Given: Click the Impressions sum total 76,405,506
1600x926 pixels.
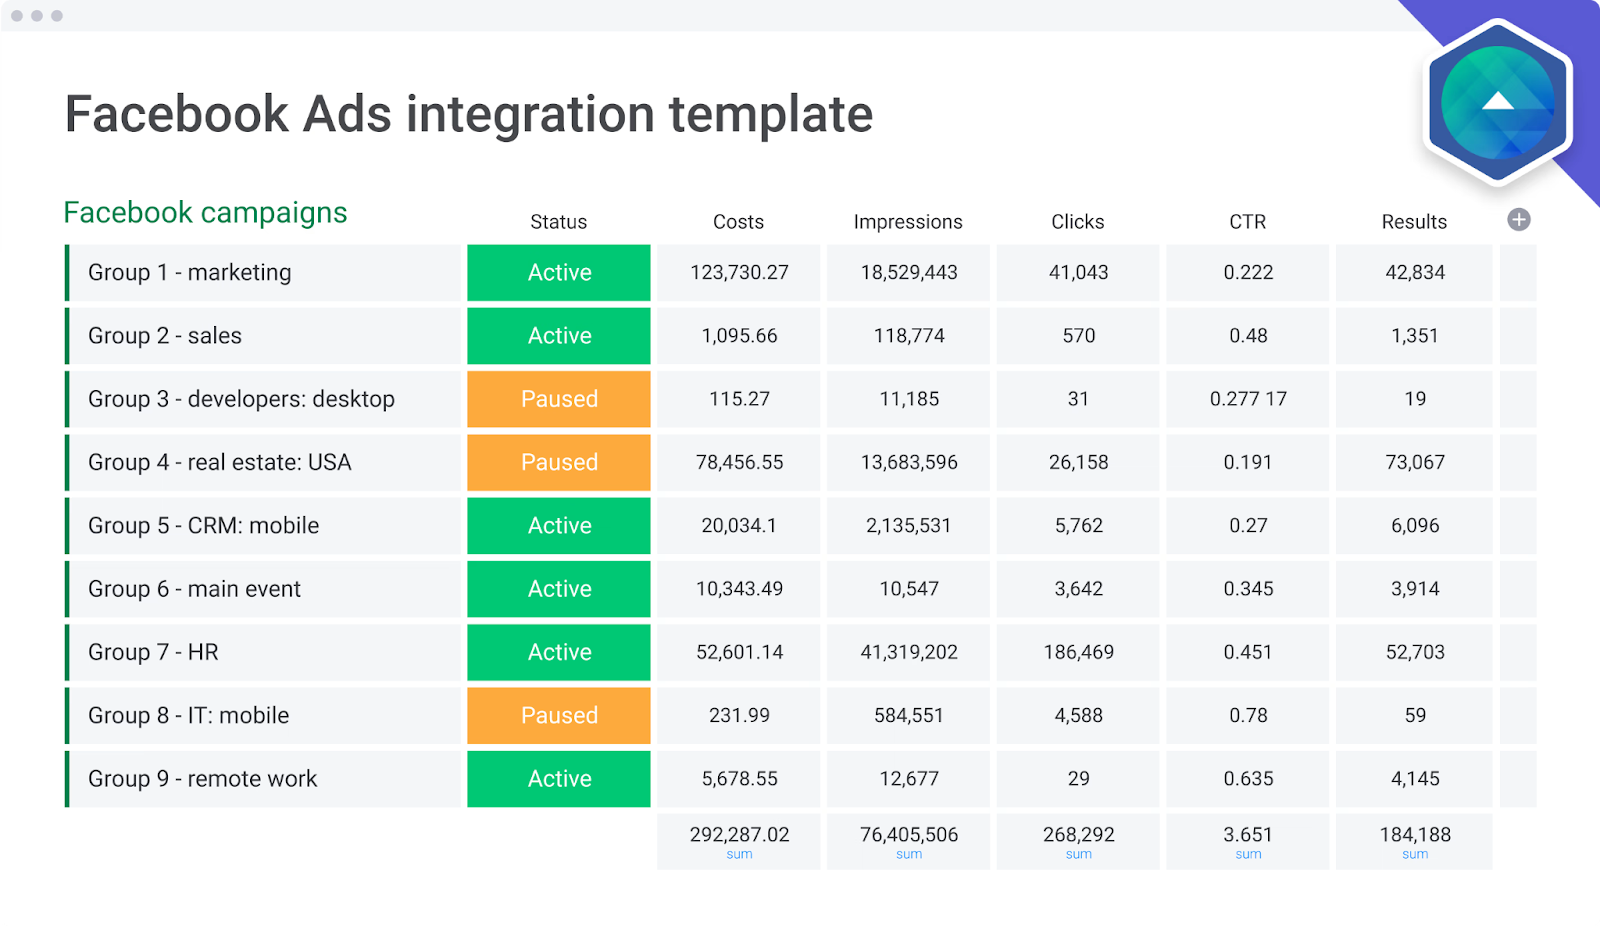Looking at the screenshot, I should pos(908,835).
